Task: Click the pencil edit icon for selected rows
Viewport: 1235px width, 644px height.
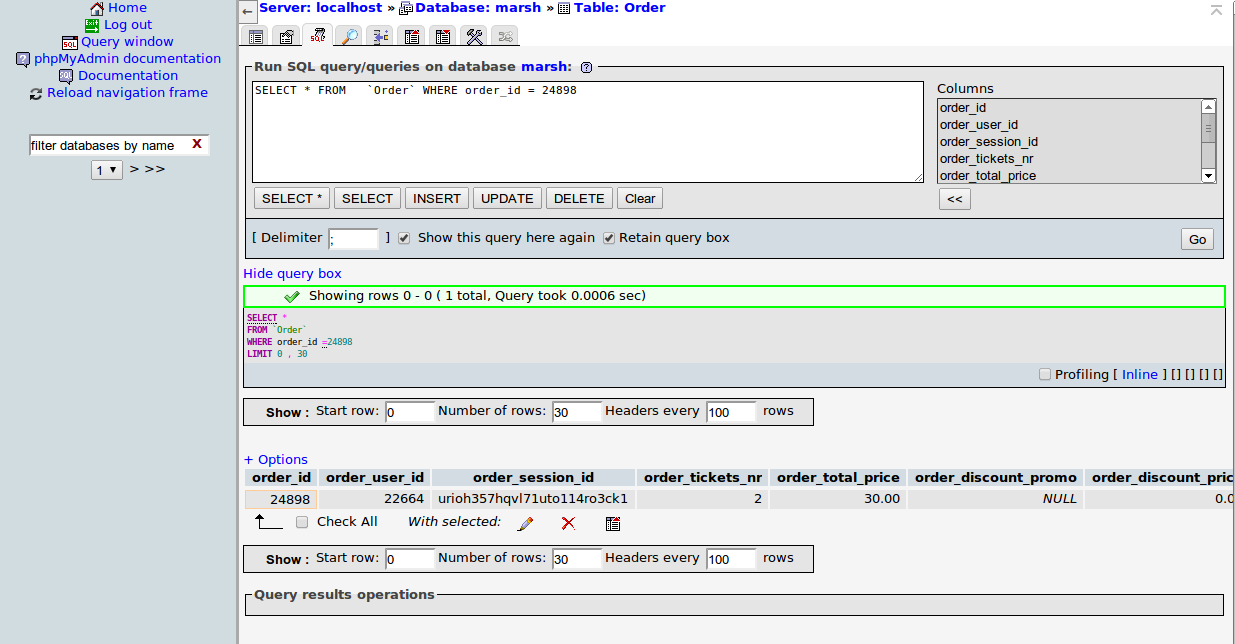Action: point(525,523)
